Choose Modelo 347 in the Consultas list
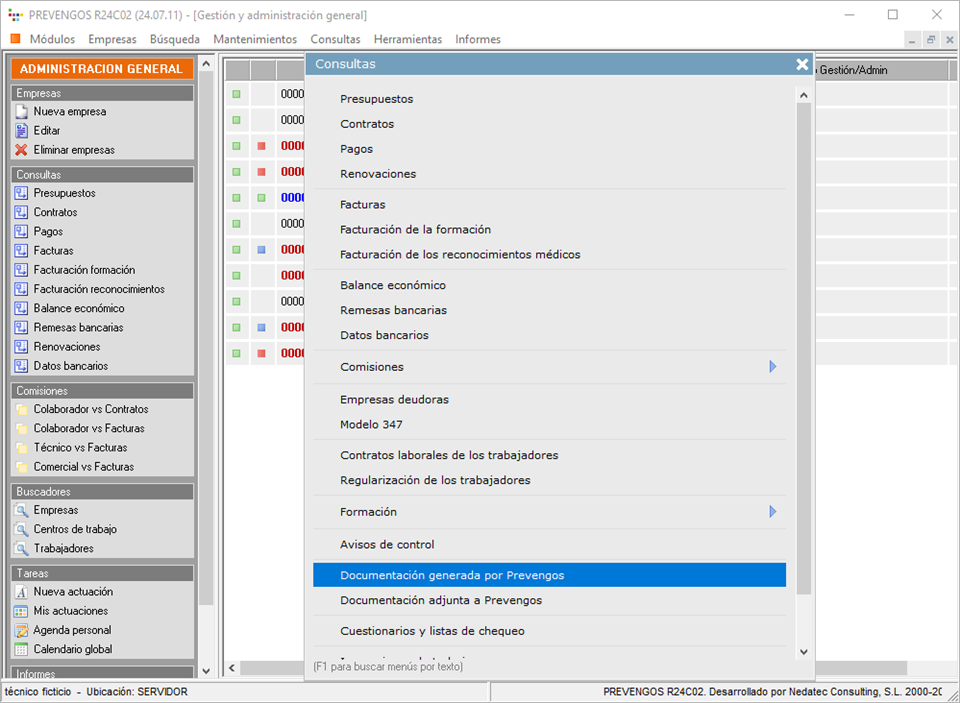The width and height of the screenshot is (960, 703). pos(371,424)
